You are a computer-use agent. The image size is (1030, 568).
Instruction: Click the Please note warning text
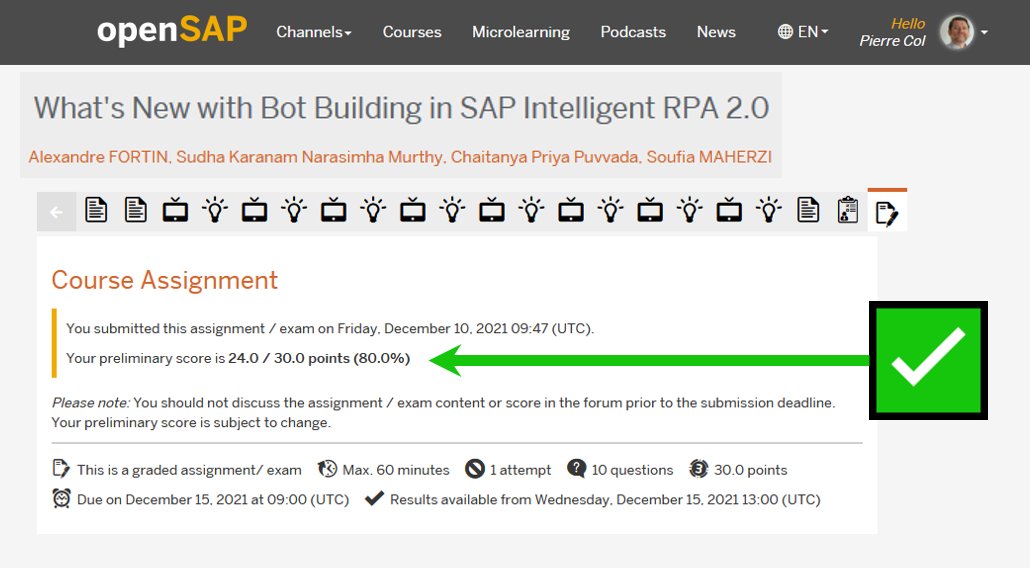(x=443, y=412)
